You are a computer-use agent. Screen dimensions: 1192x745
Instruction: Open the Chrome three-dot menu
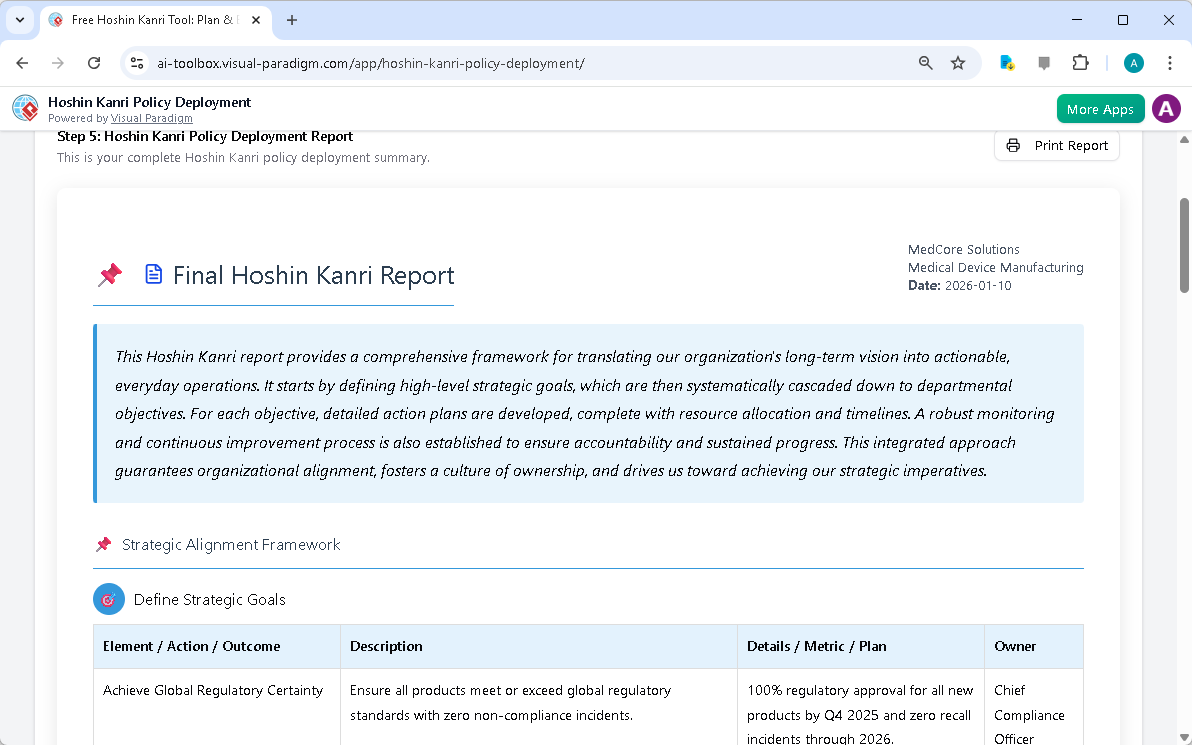click(x=1170, y=62)
